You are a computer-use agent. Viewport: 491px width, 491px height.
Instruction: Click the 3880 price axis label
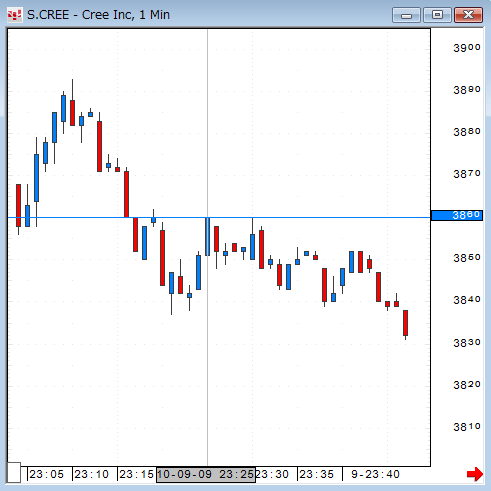coord(467,132)
